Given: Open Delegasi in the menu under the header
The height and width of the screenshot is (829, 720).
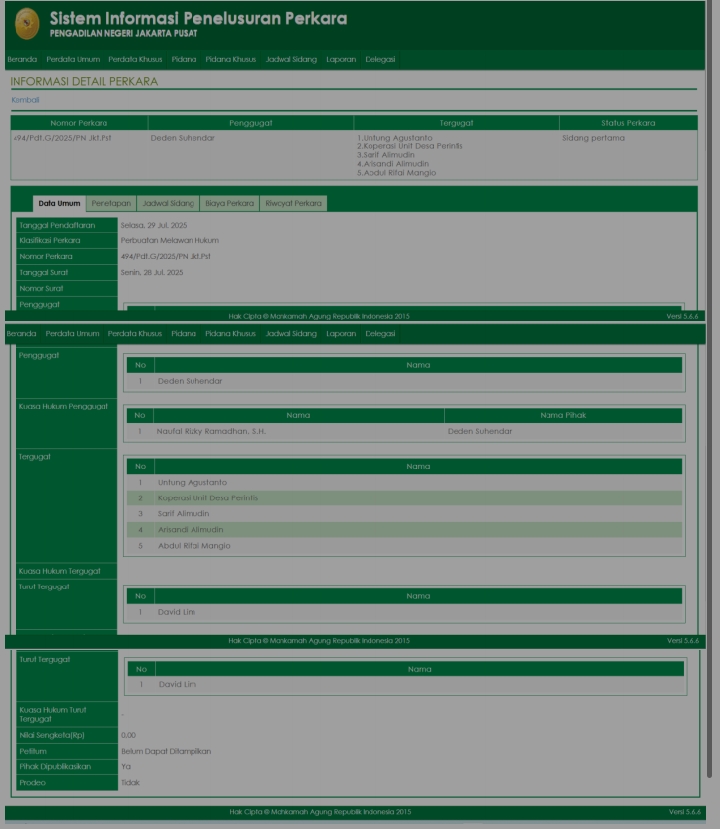Looking at the screenshot, I should click(x=380, y=59).
